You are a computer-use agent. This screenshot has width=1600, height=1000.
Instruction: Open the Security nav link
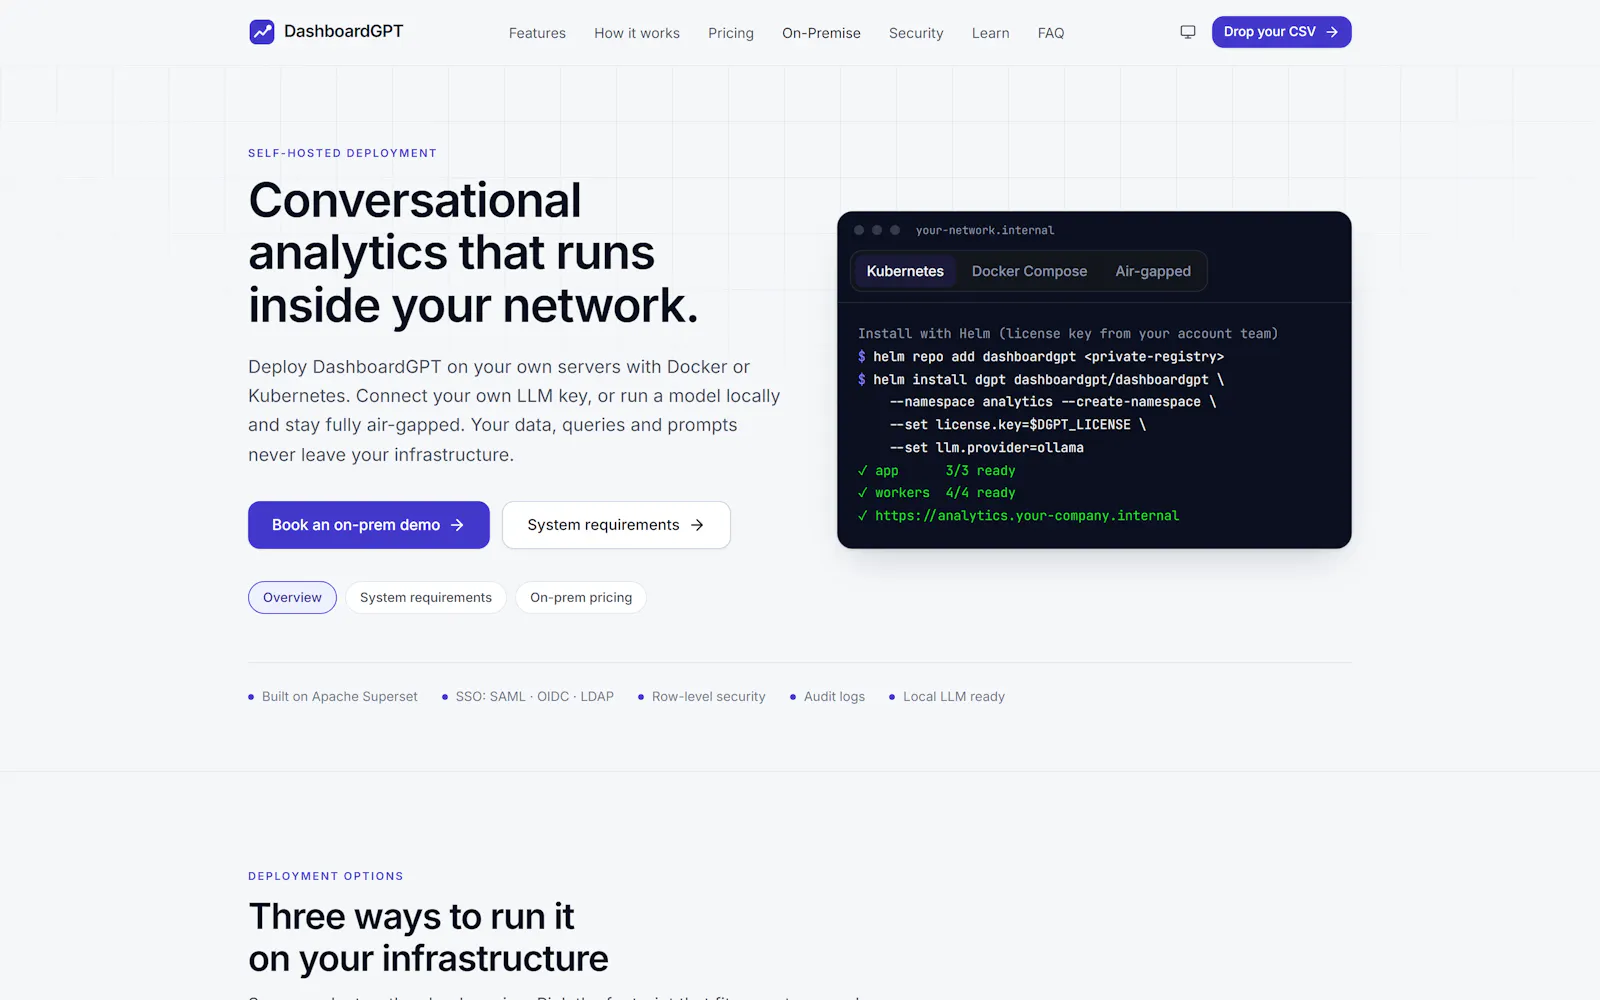916,33
